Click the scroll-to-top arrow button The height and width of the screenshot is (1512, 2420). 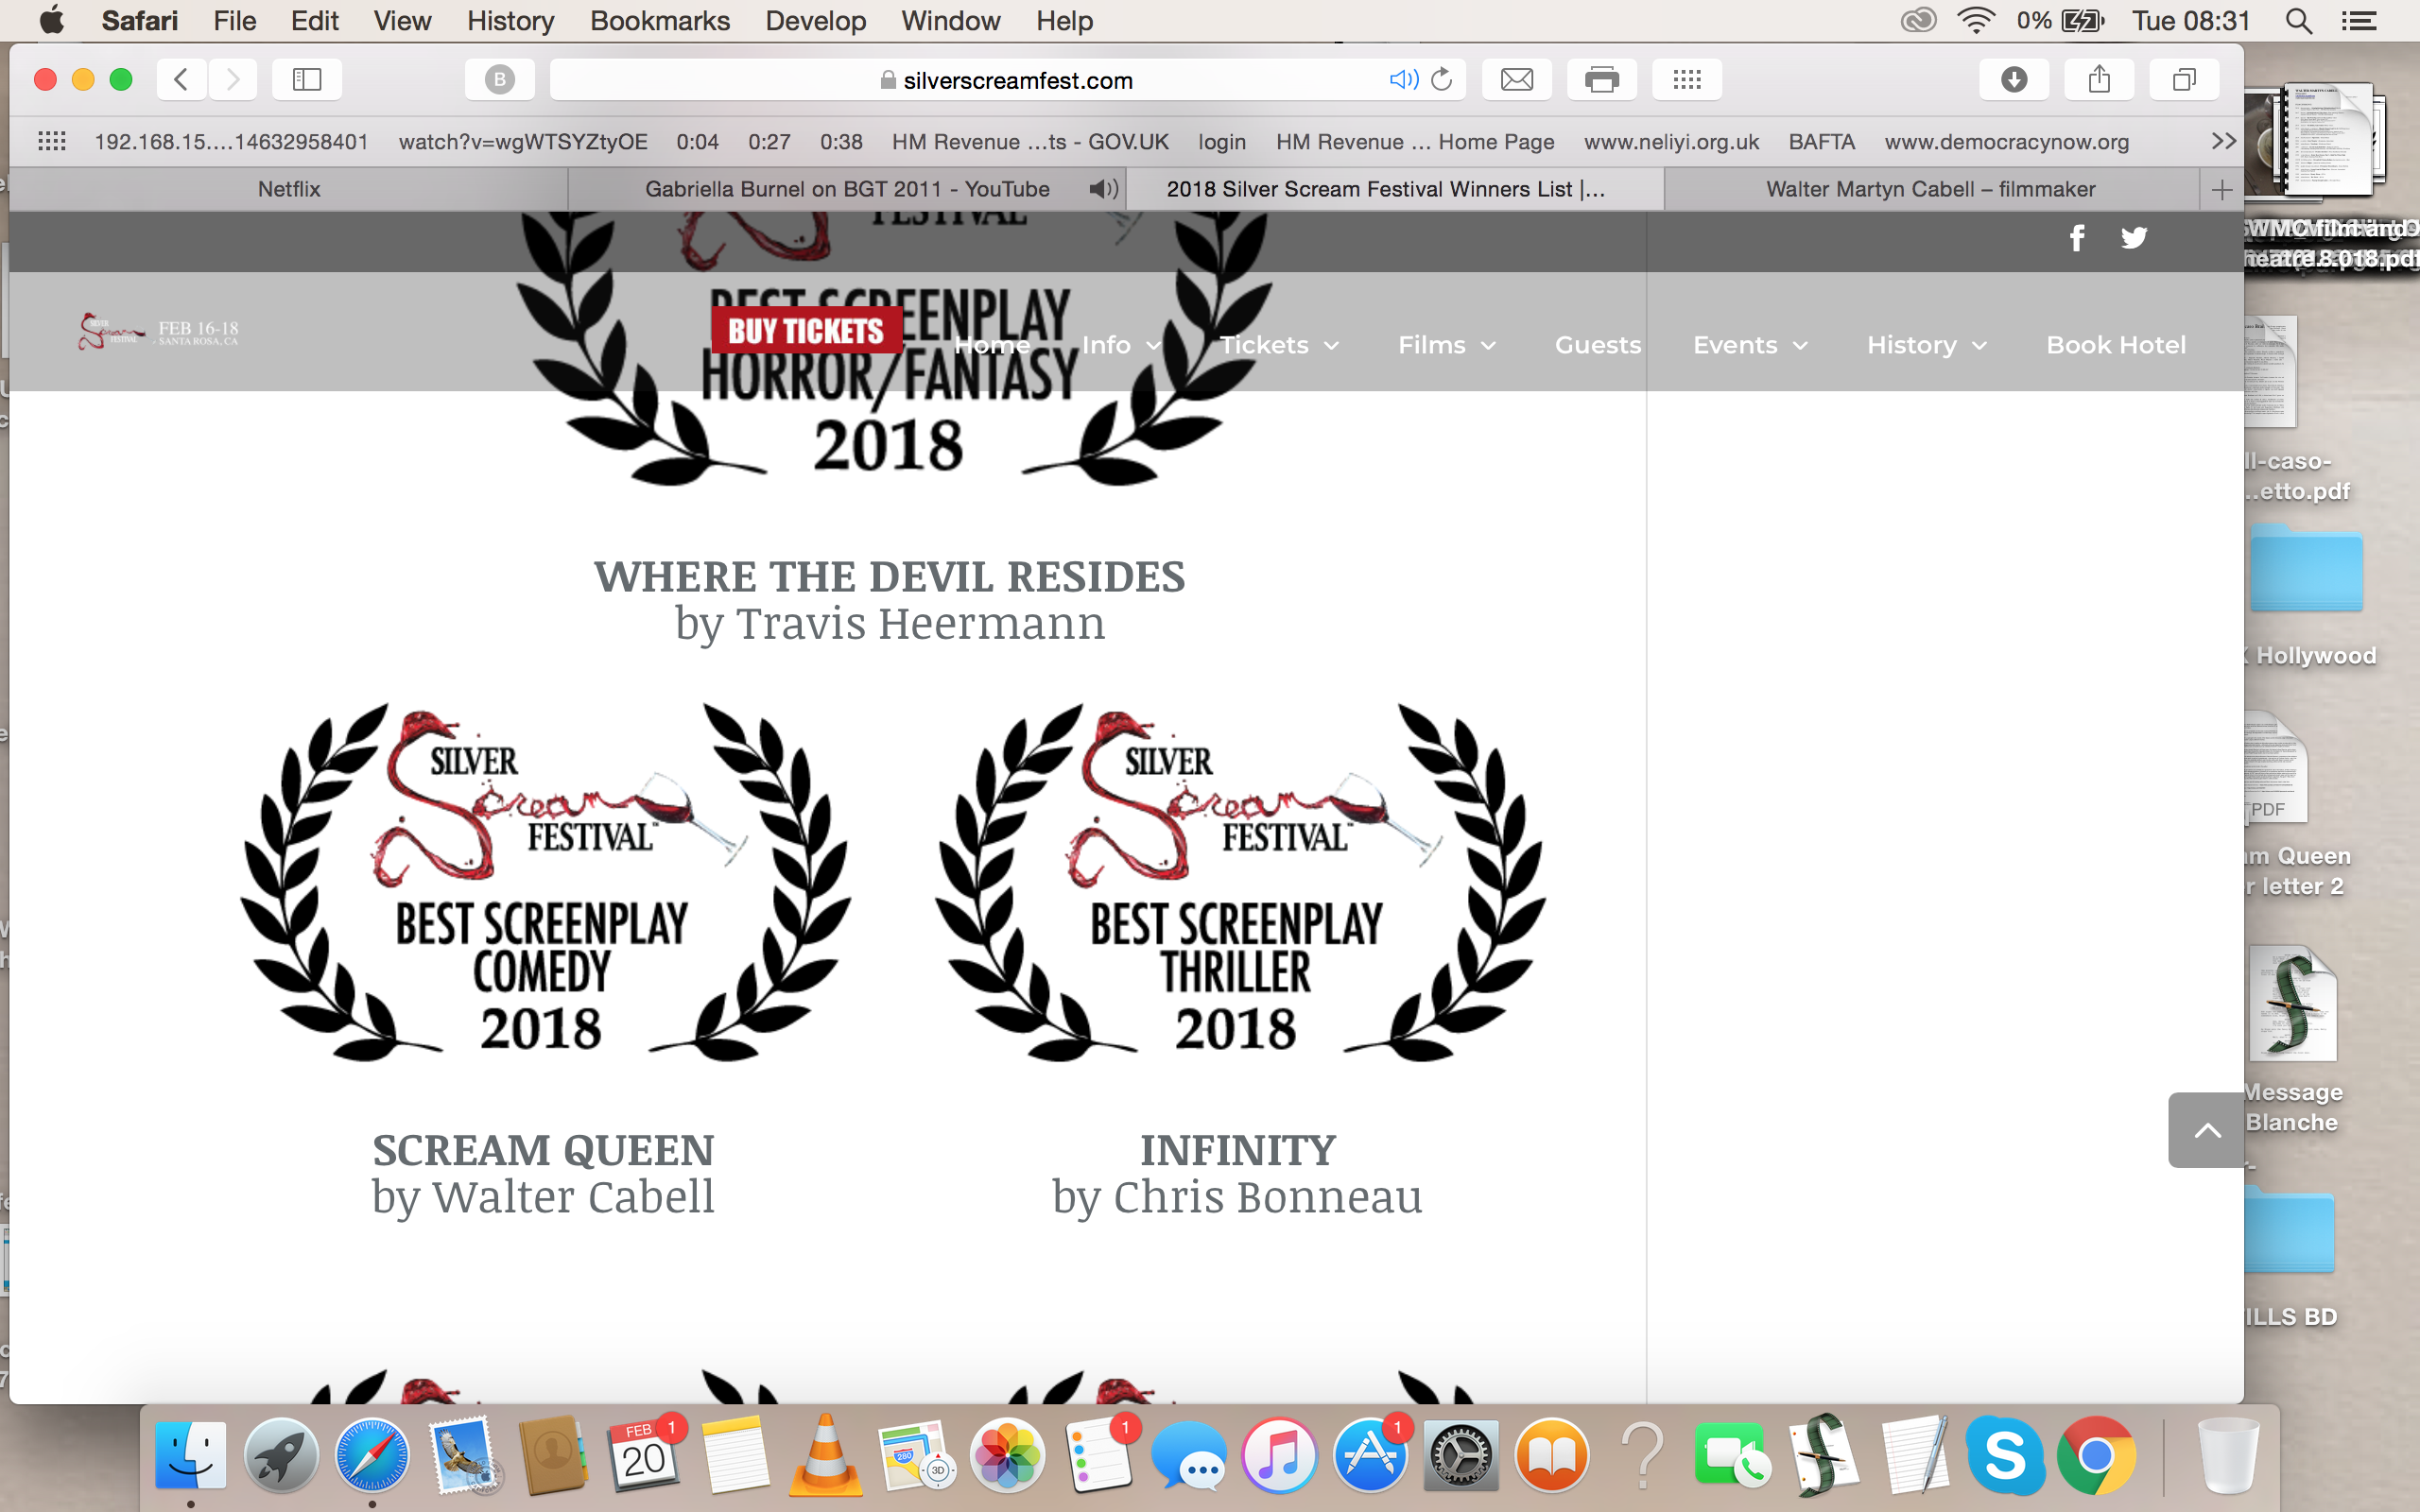(2207, 1130)
